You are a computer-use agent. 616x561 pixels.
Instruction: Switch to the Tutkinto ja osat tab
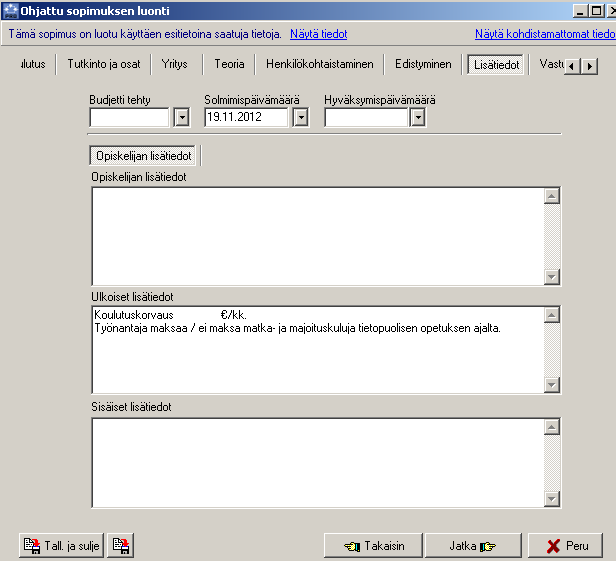[104, 64]
